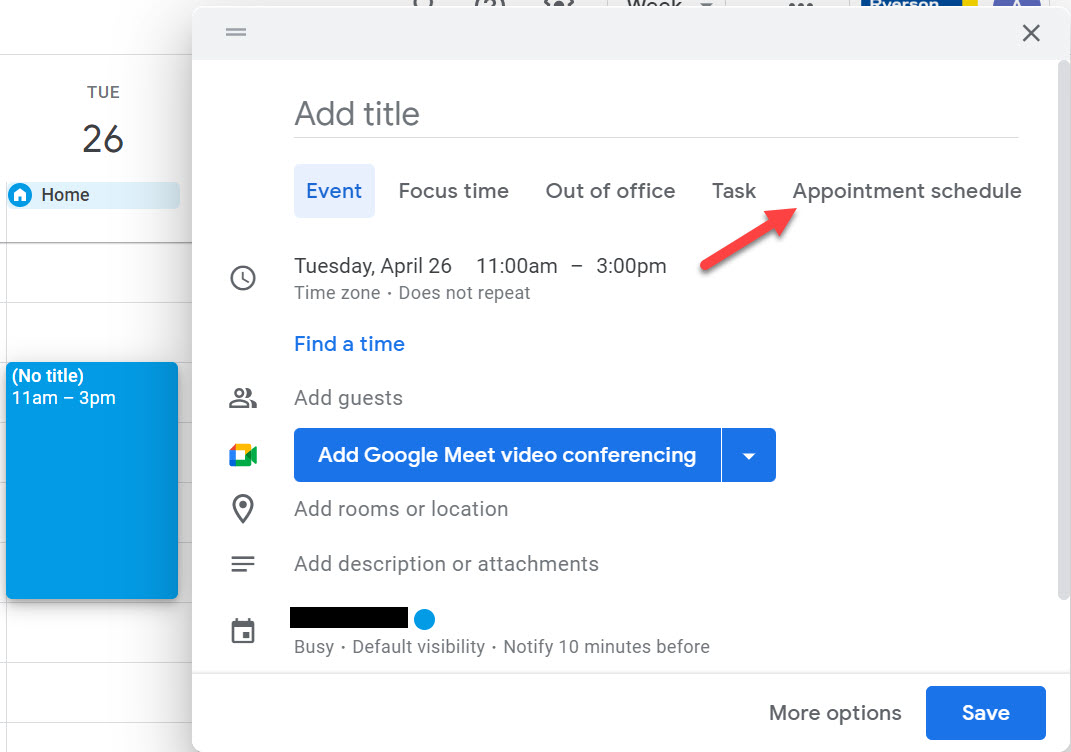Open the Find a time link

[349, 344]
